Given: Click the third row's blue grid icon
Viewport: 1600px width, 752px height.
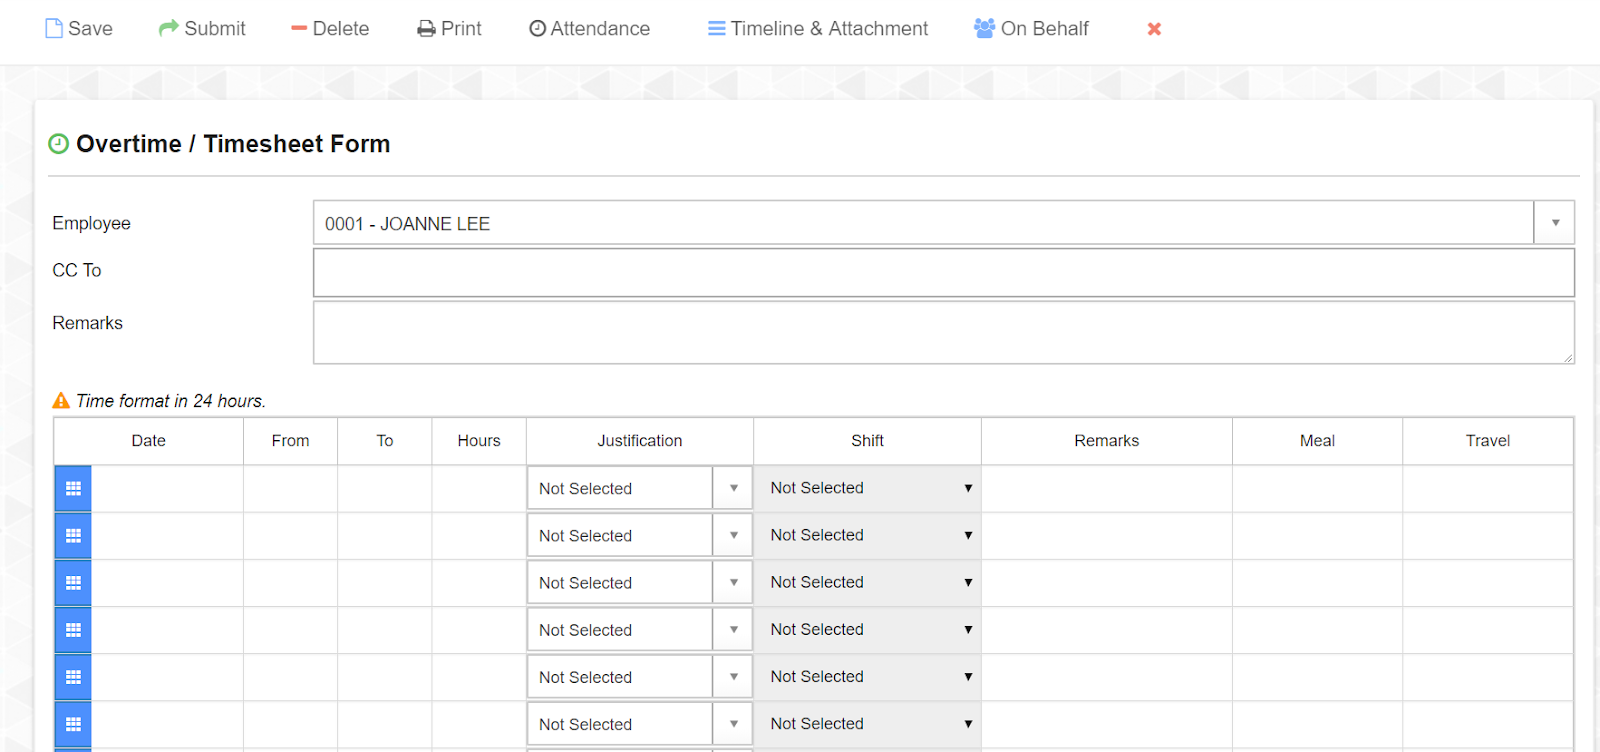Looking at the screenshot, I should point(73,583).
